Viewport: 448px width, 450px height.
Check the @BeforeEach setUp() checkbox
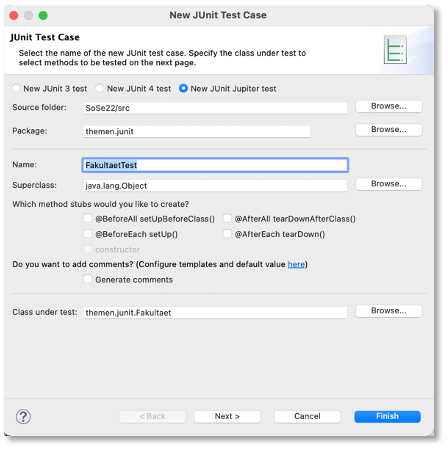coord(88,234)
